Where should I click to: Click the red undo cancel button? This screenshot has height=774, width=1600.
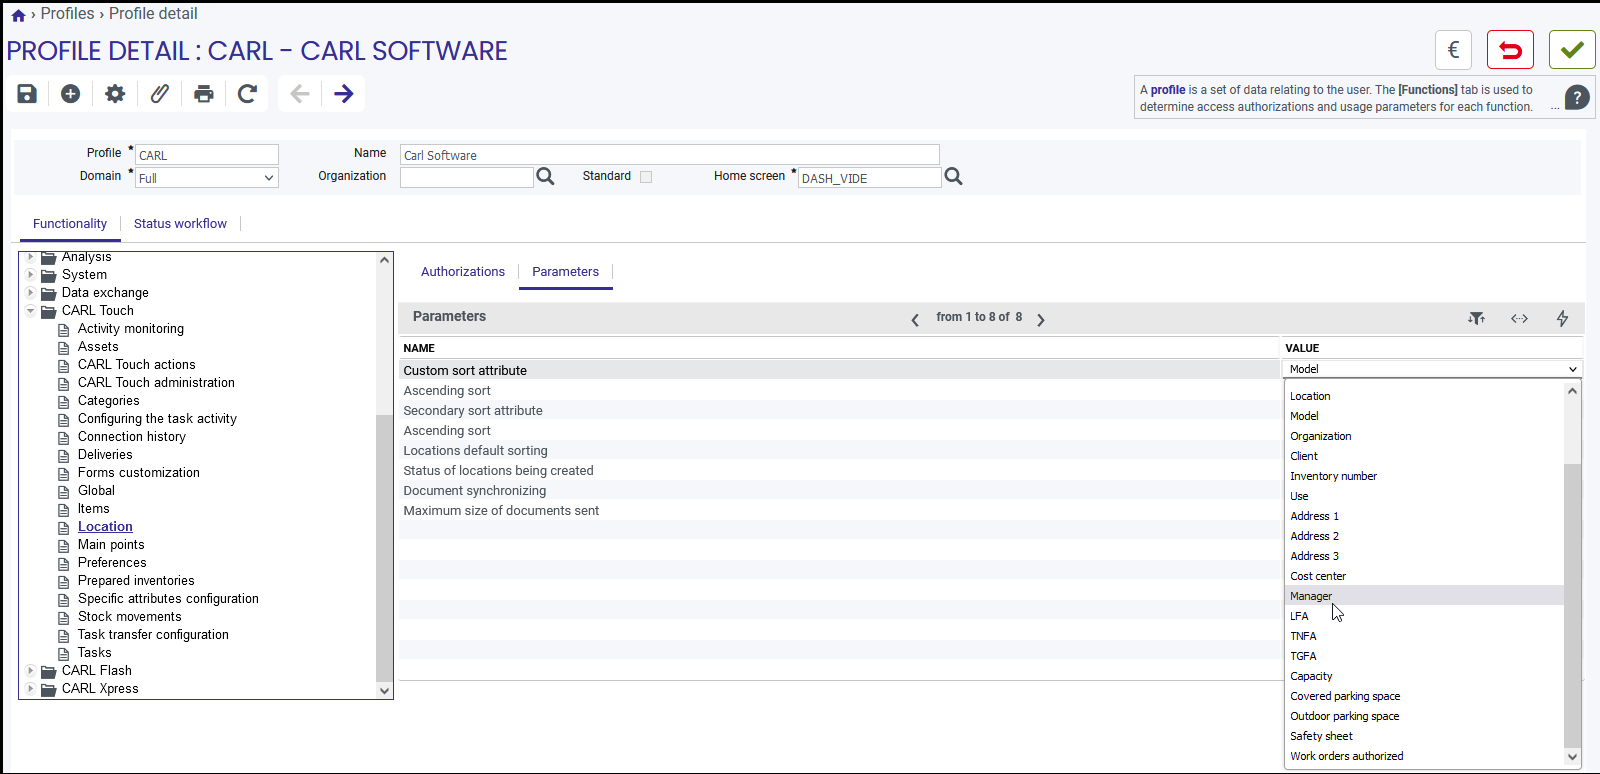pyautogui.click(x=1510, y=49)
